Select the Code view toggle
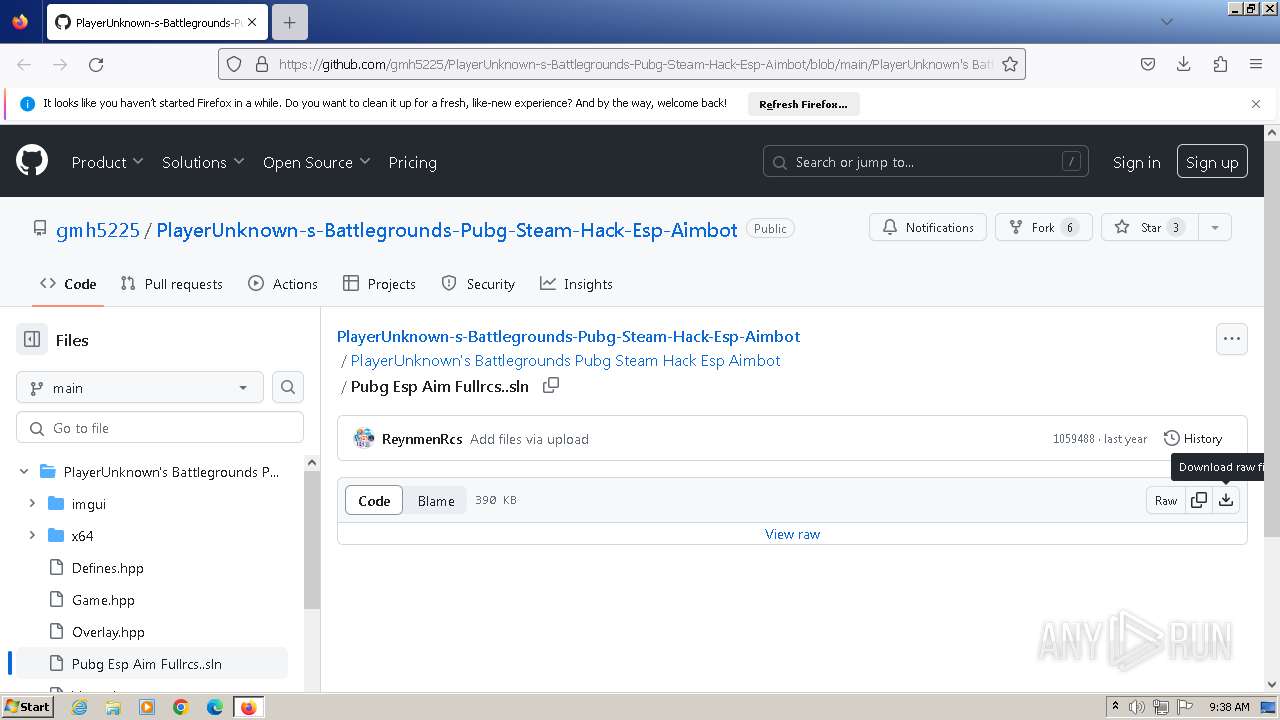This screenshot has height=720, width=1280. (x=374, y=500)
